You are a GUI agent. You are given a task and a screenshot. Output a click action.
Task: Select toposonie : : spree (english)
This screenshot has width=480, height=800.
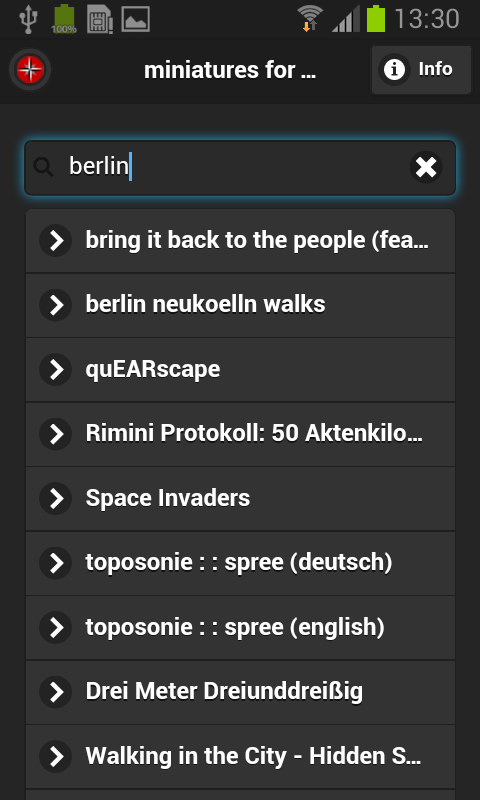click(240, 627)
